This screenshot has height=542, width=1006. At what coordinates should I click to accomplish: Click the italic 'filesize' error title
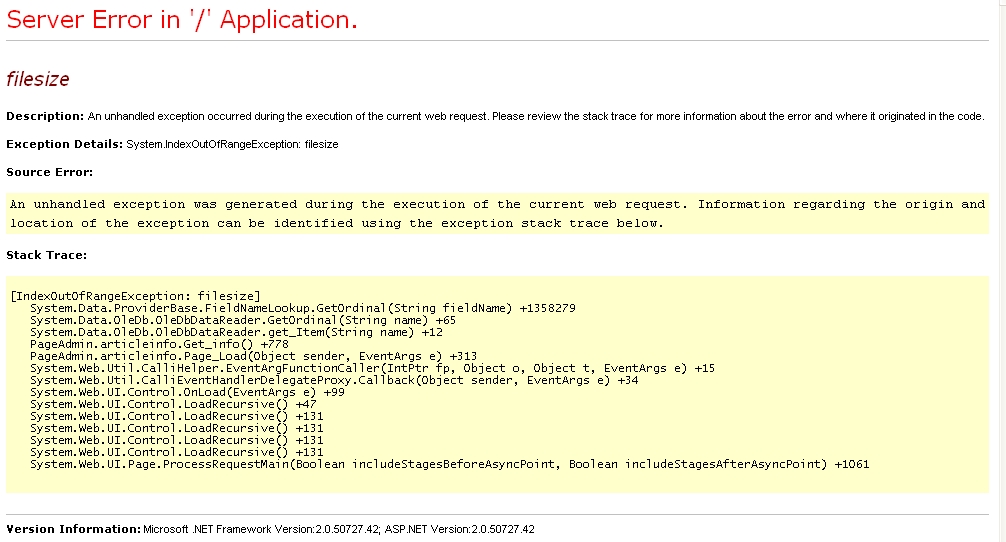(38, 78)
